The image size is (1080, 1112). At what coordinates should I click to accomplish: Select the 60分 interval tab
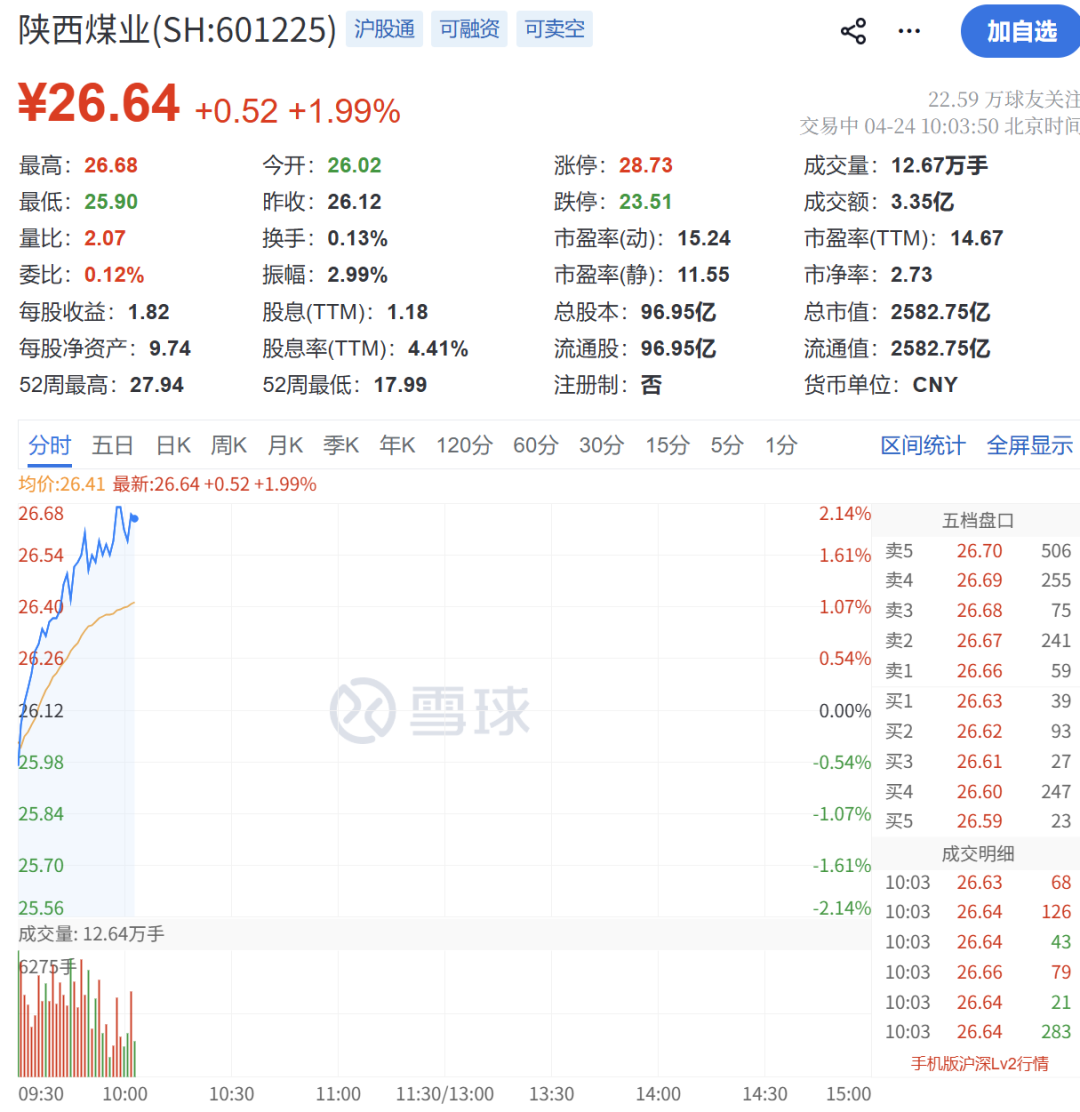pos(536,446)
